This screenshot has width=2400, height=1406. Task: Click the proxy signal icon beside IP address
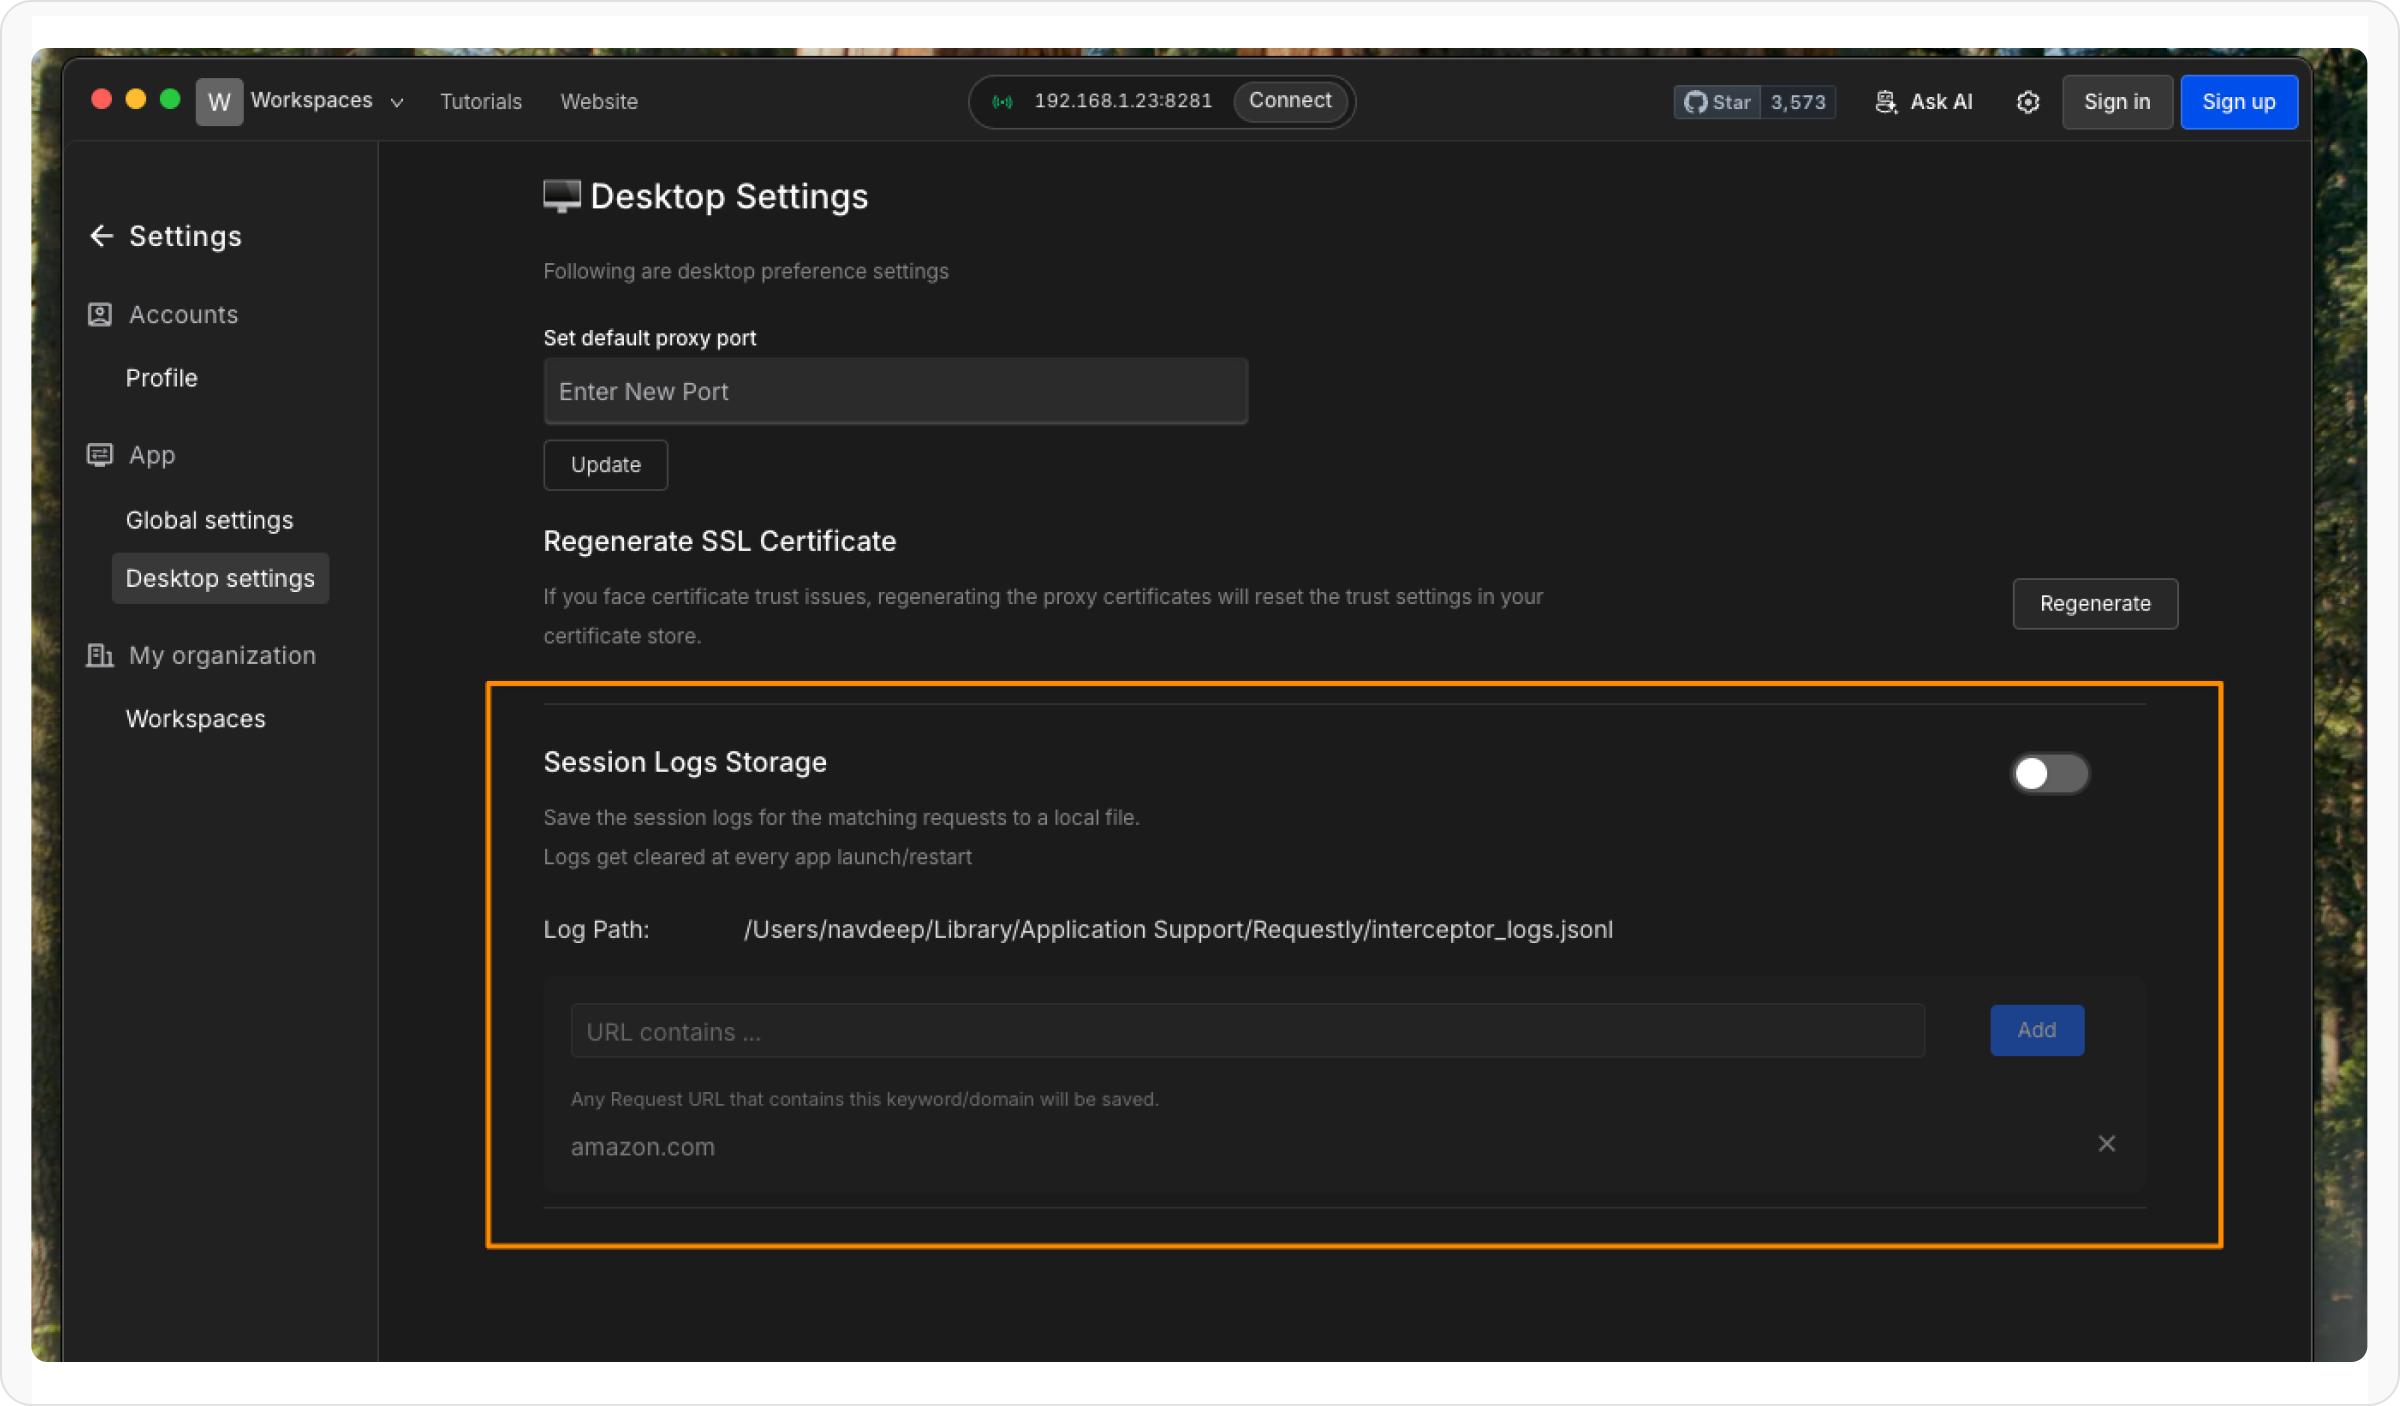tap(1003, 102)
